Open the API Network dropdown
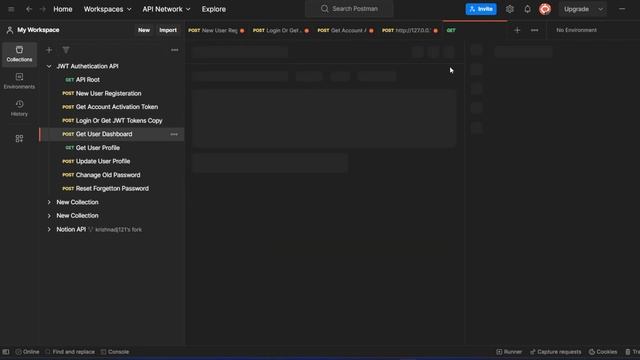 point(166,9)
